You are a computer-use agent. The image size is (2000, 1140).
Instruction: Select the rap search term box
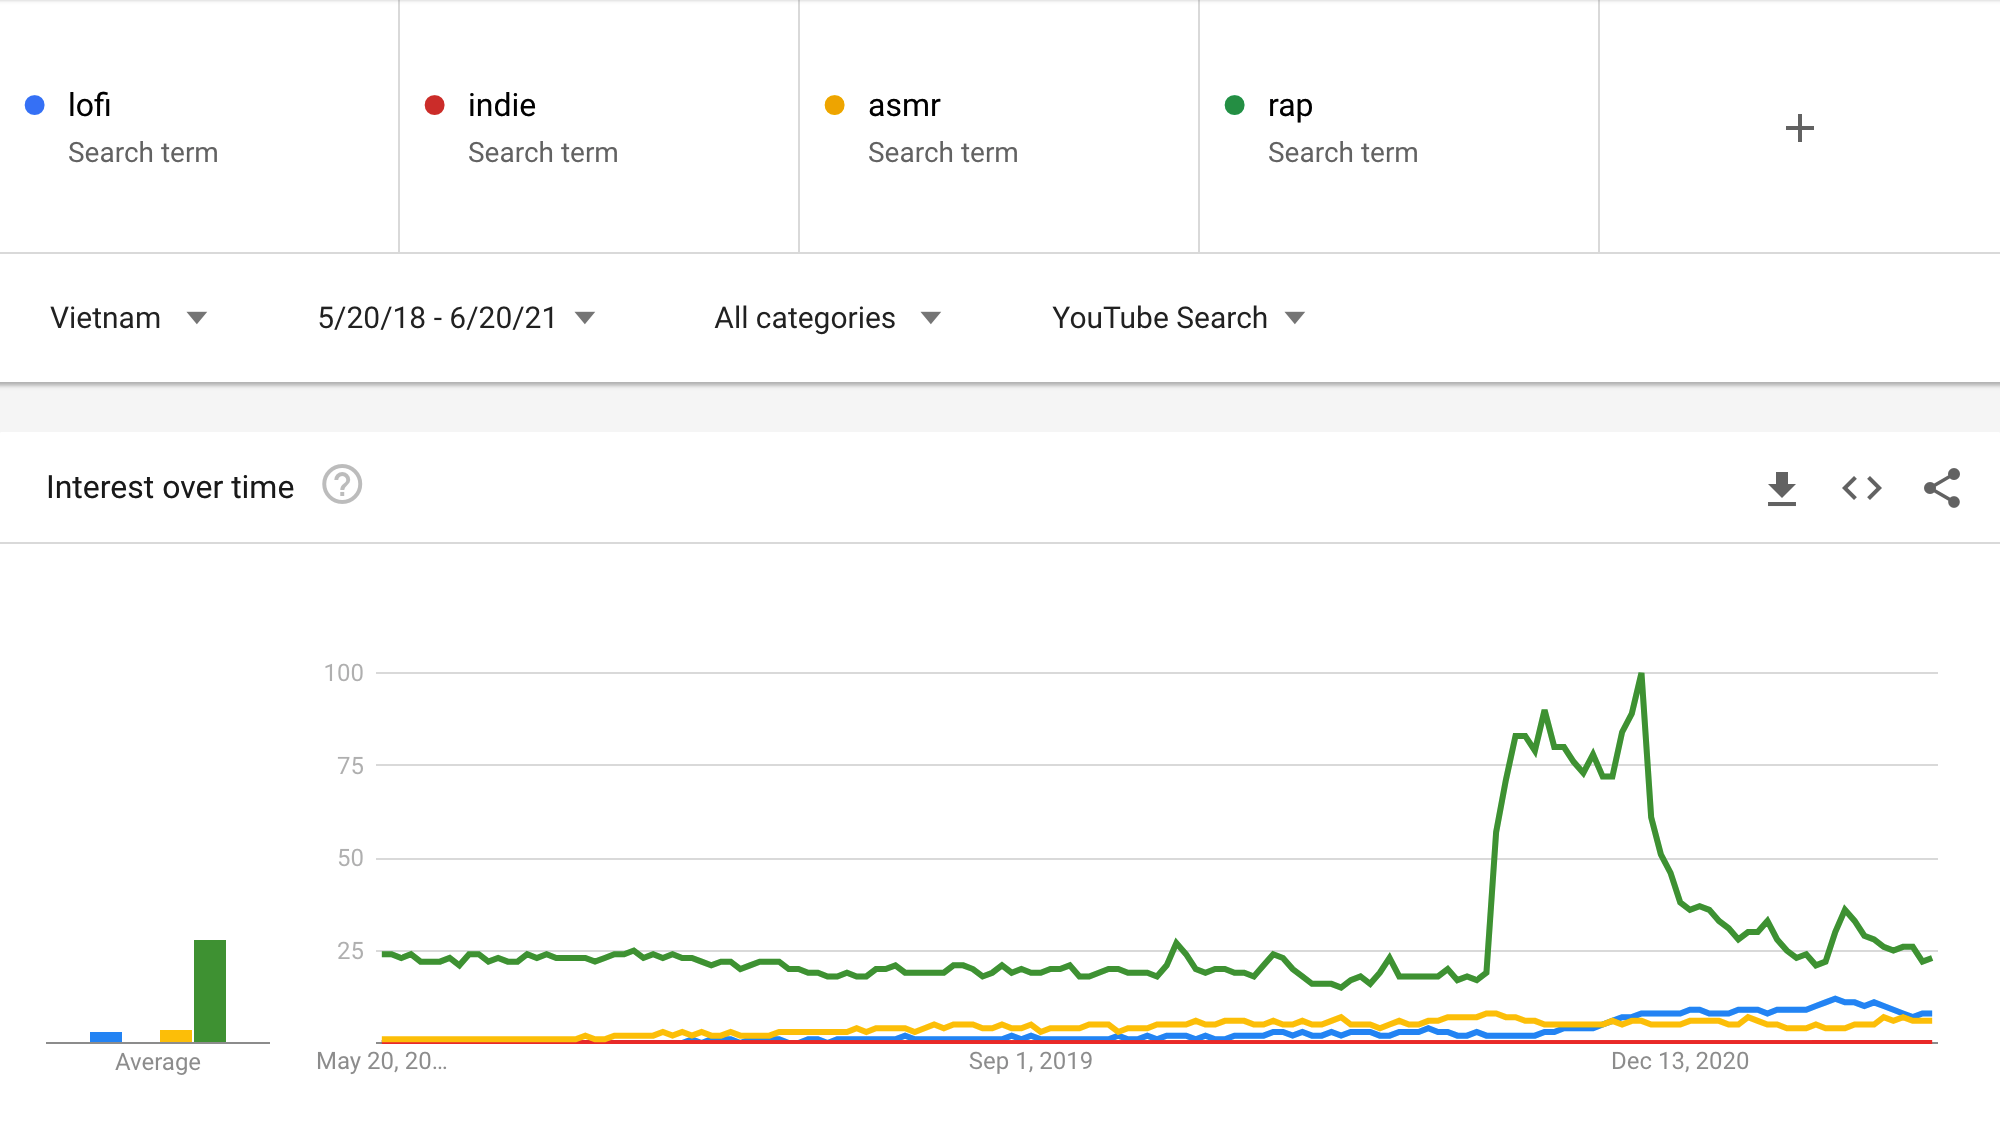1290,105
